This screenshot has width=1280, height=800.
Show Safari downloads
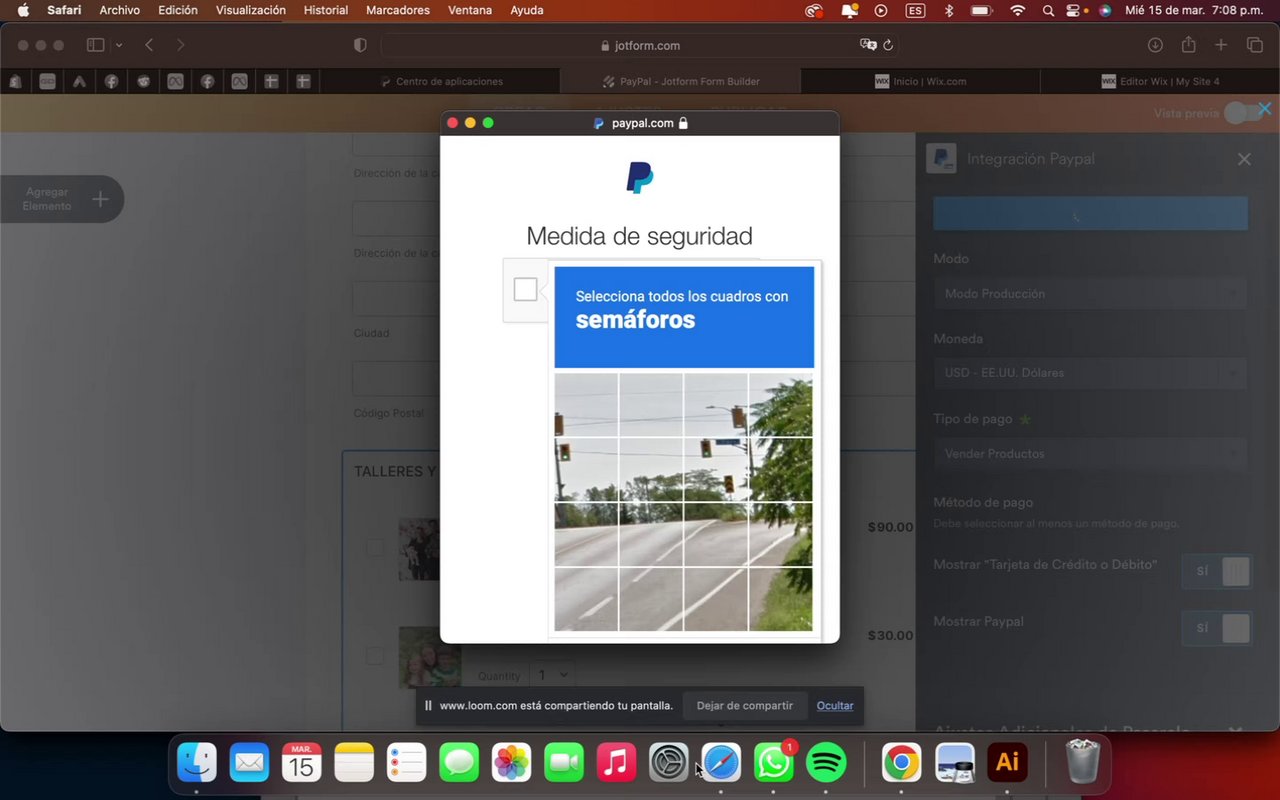1155,45
